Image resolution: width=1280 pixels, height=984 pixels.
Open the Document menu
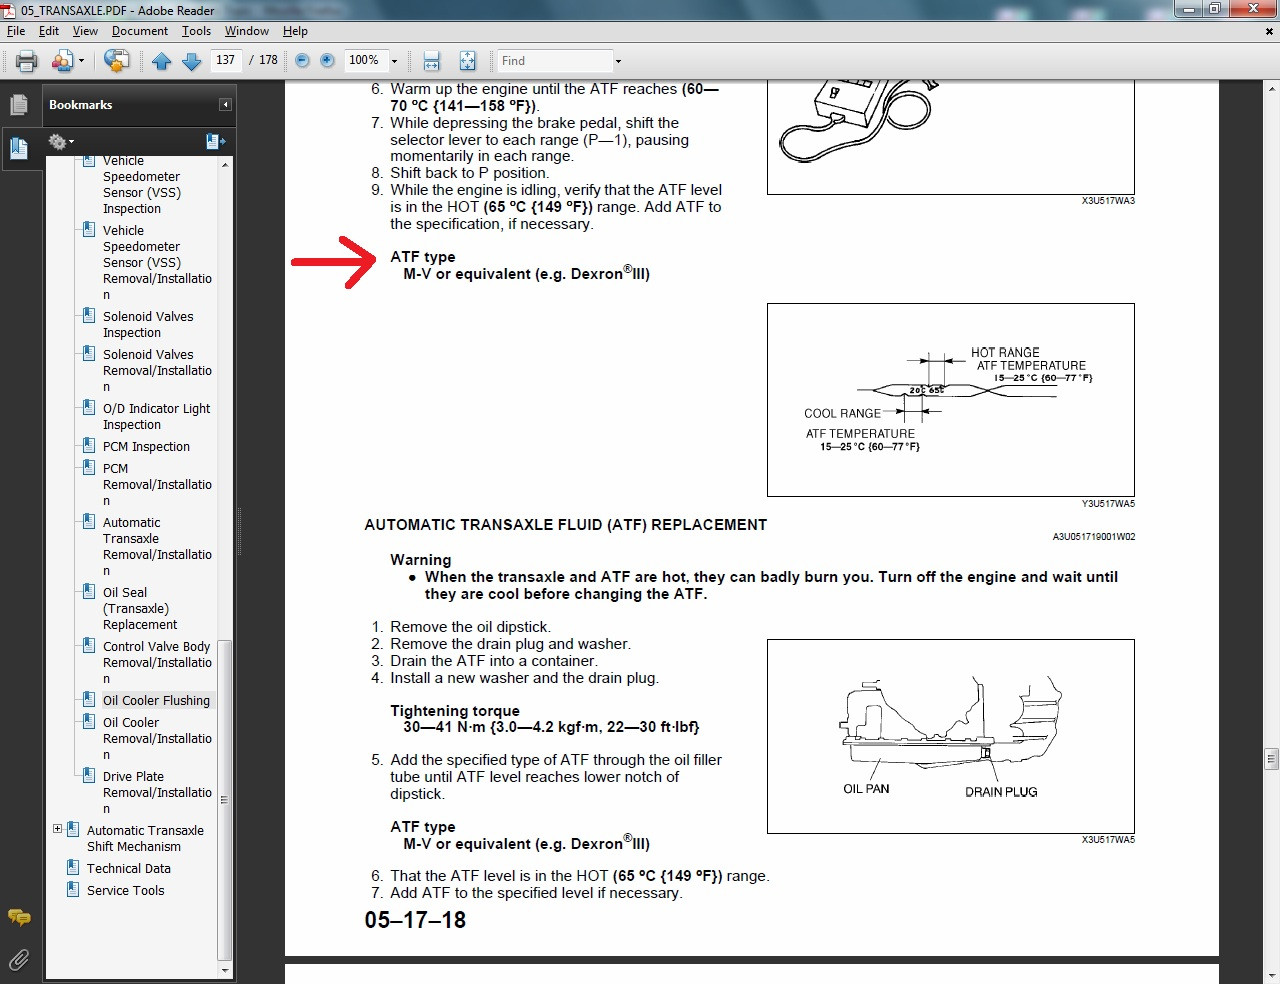click(140, 31)
